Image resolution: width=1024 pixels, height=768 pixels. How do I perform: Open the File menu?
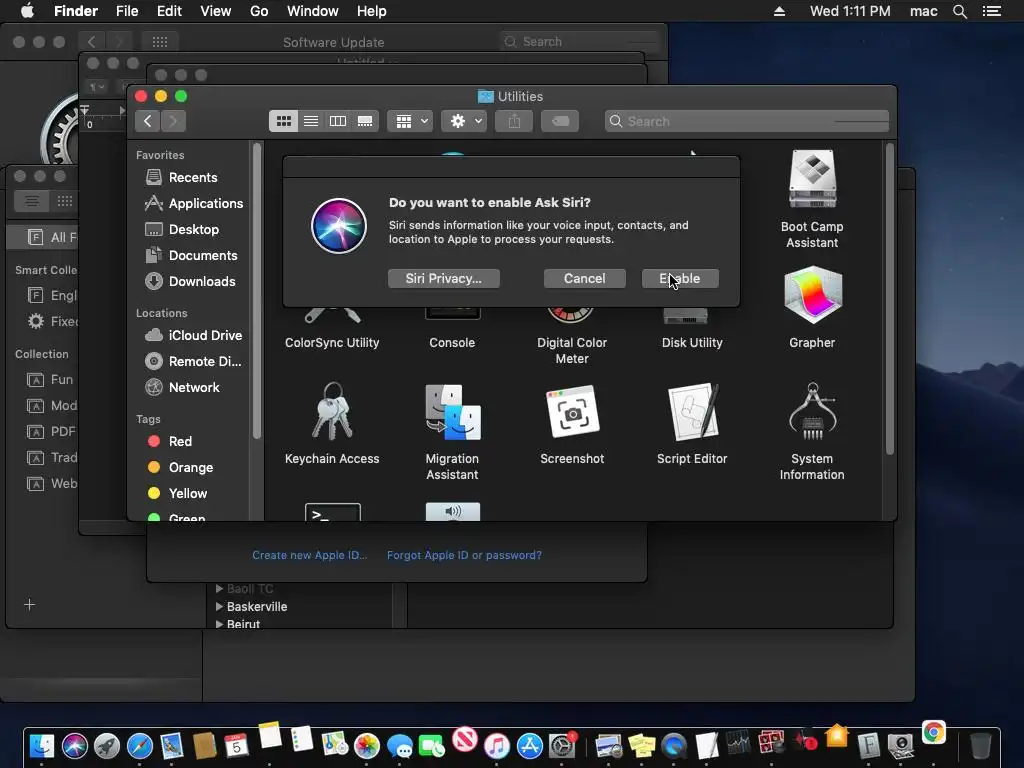point(127,11)
